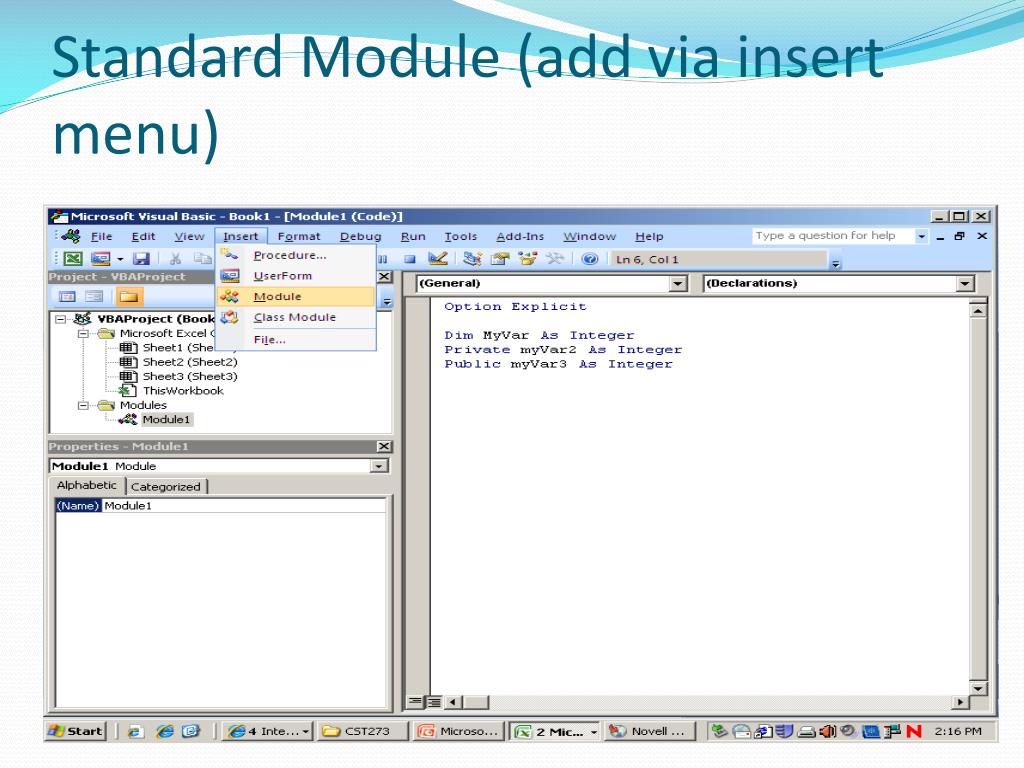
Task: Choose Procedure... from Insert menu
Action: pos(296,255)
